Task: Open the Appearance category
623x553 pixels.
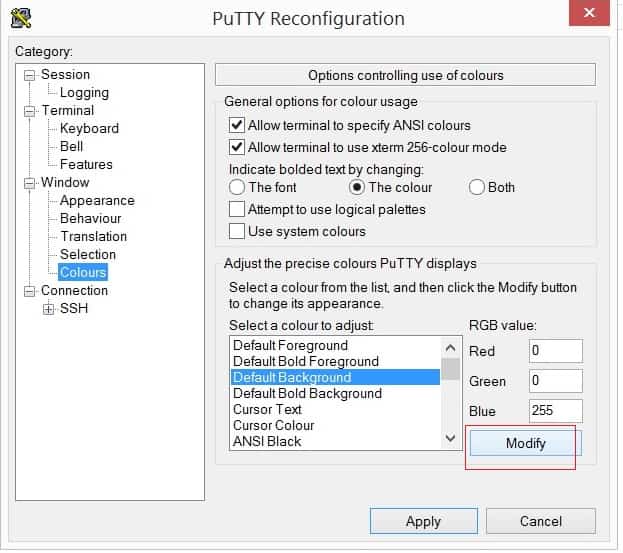Action: point(97,201)
